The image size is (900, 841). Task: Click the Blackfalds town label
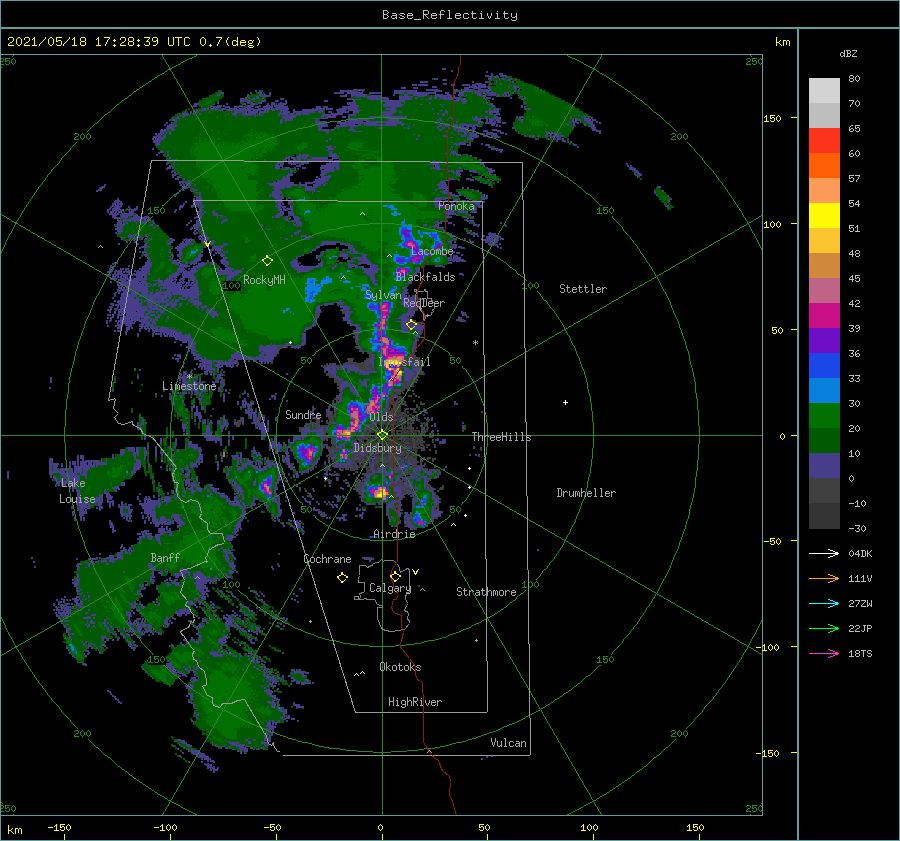pyautogui.click(x=425, y=277)
